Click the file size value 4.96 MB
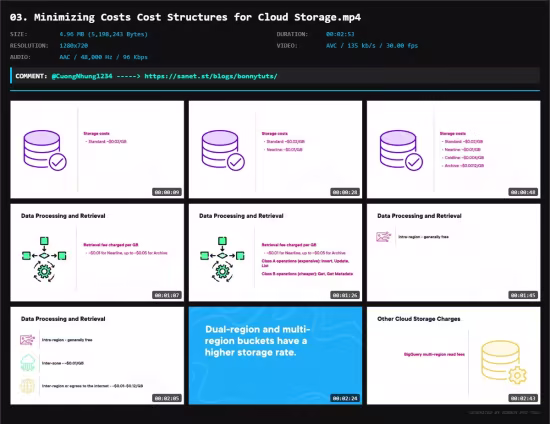 coord(103,34)
